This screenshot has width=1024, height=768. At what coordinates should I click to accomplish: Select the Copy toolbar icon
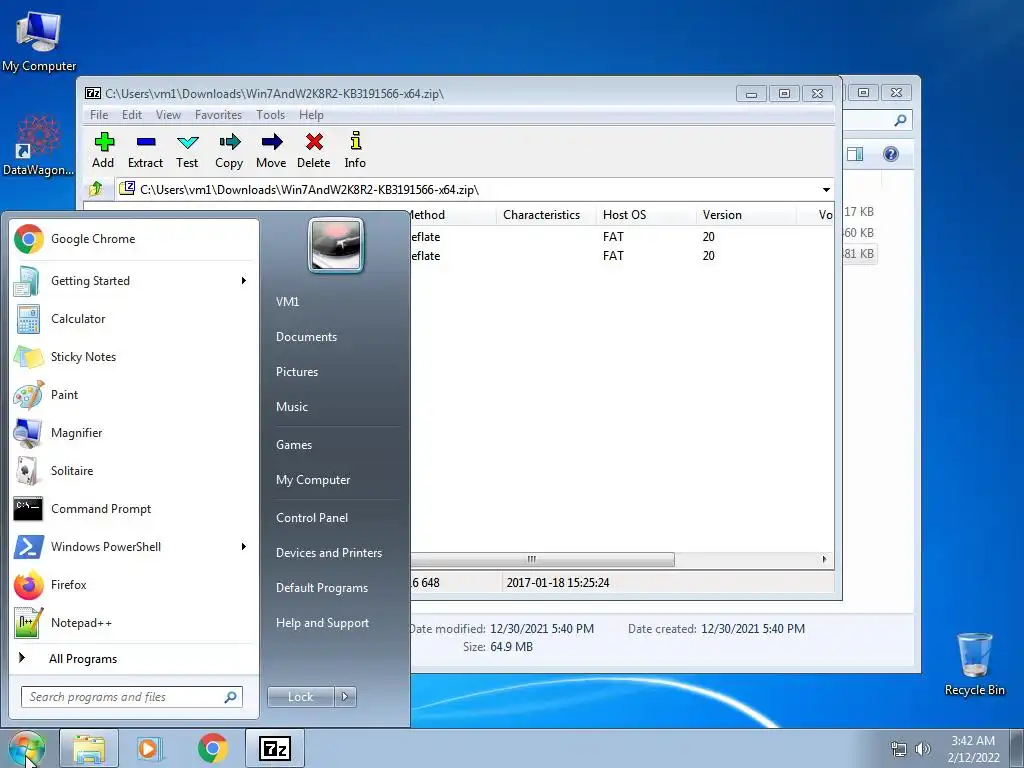pos(229,150)
